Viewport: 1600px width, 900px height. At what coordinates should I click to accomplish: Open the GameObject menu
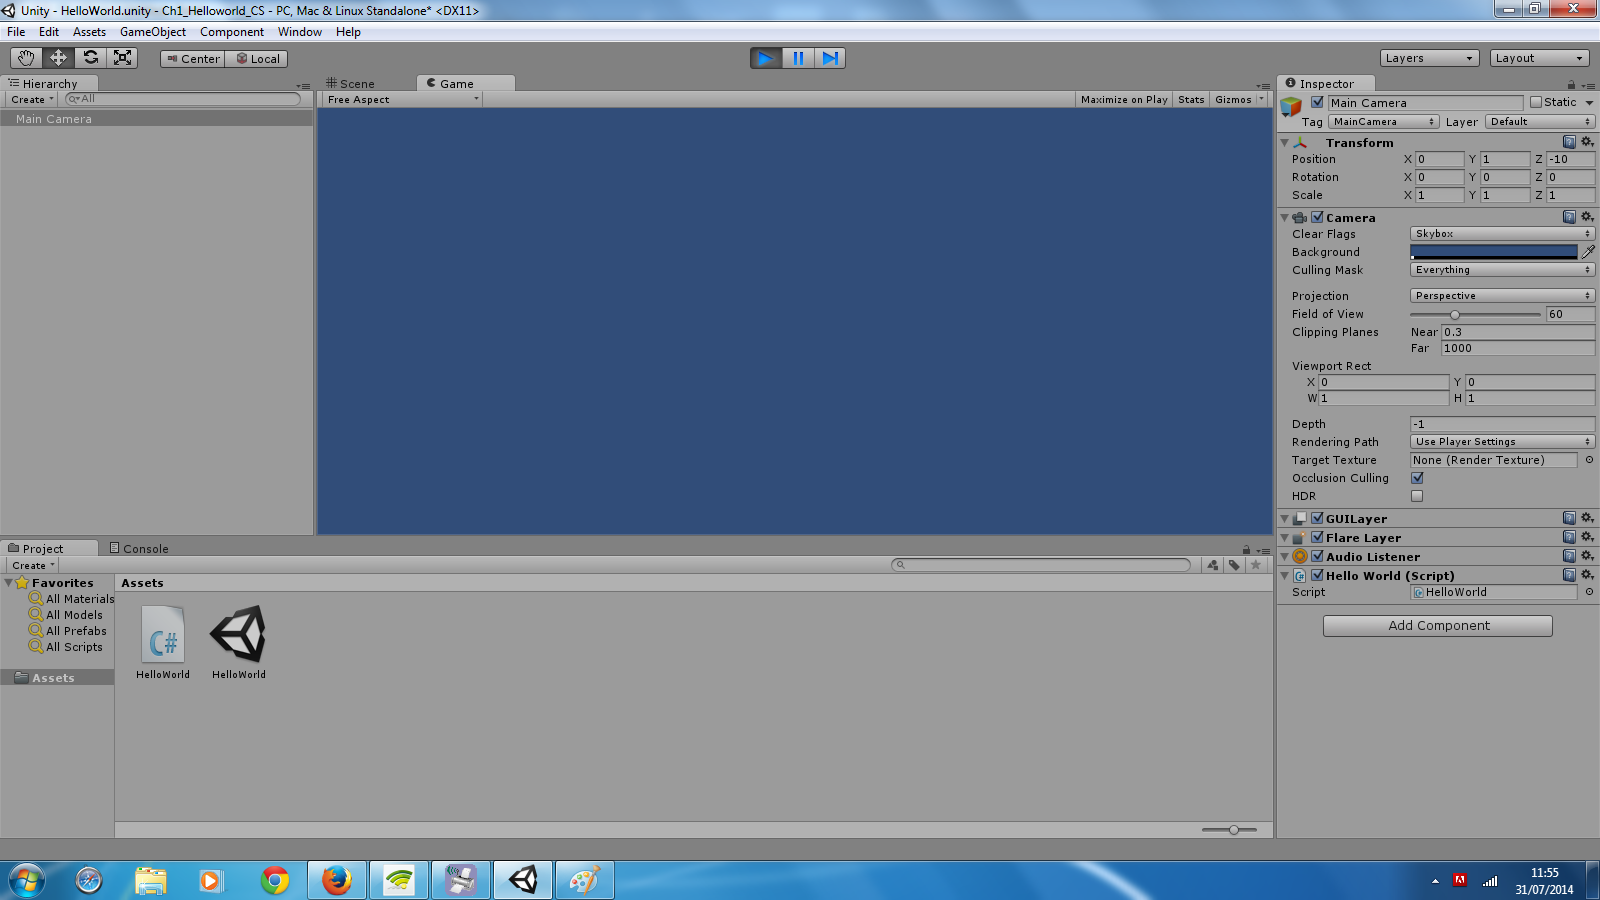153,32
